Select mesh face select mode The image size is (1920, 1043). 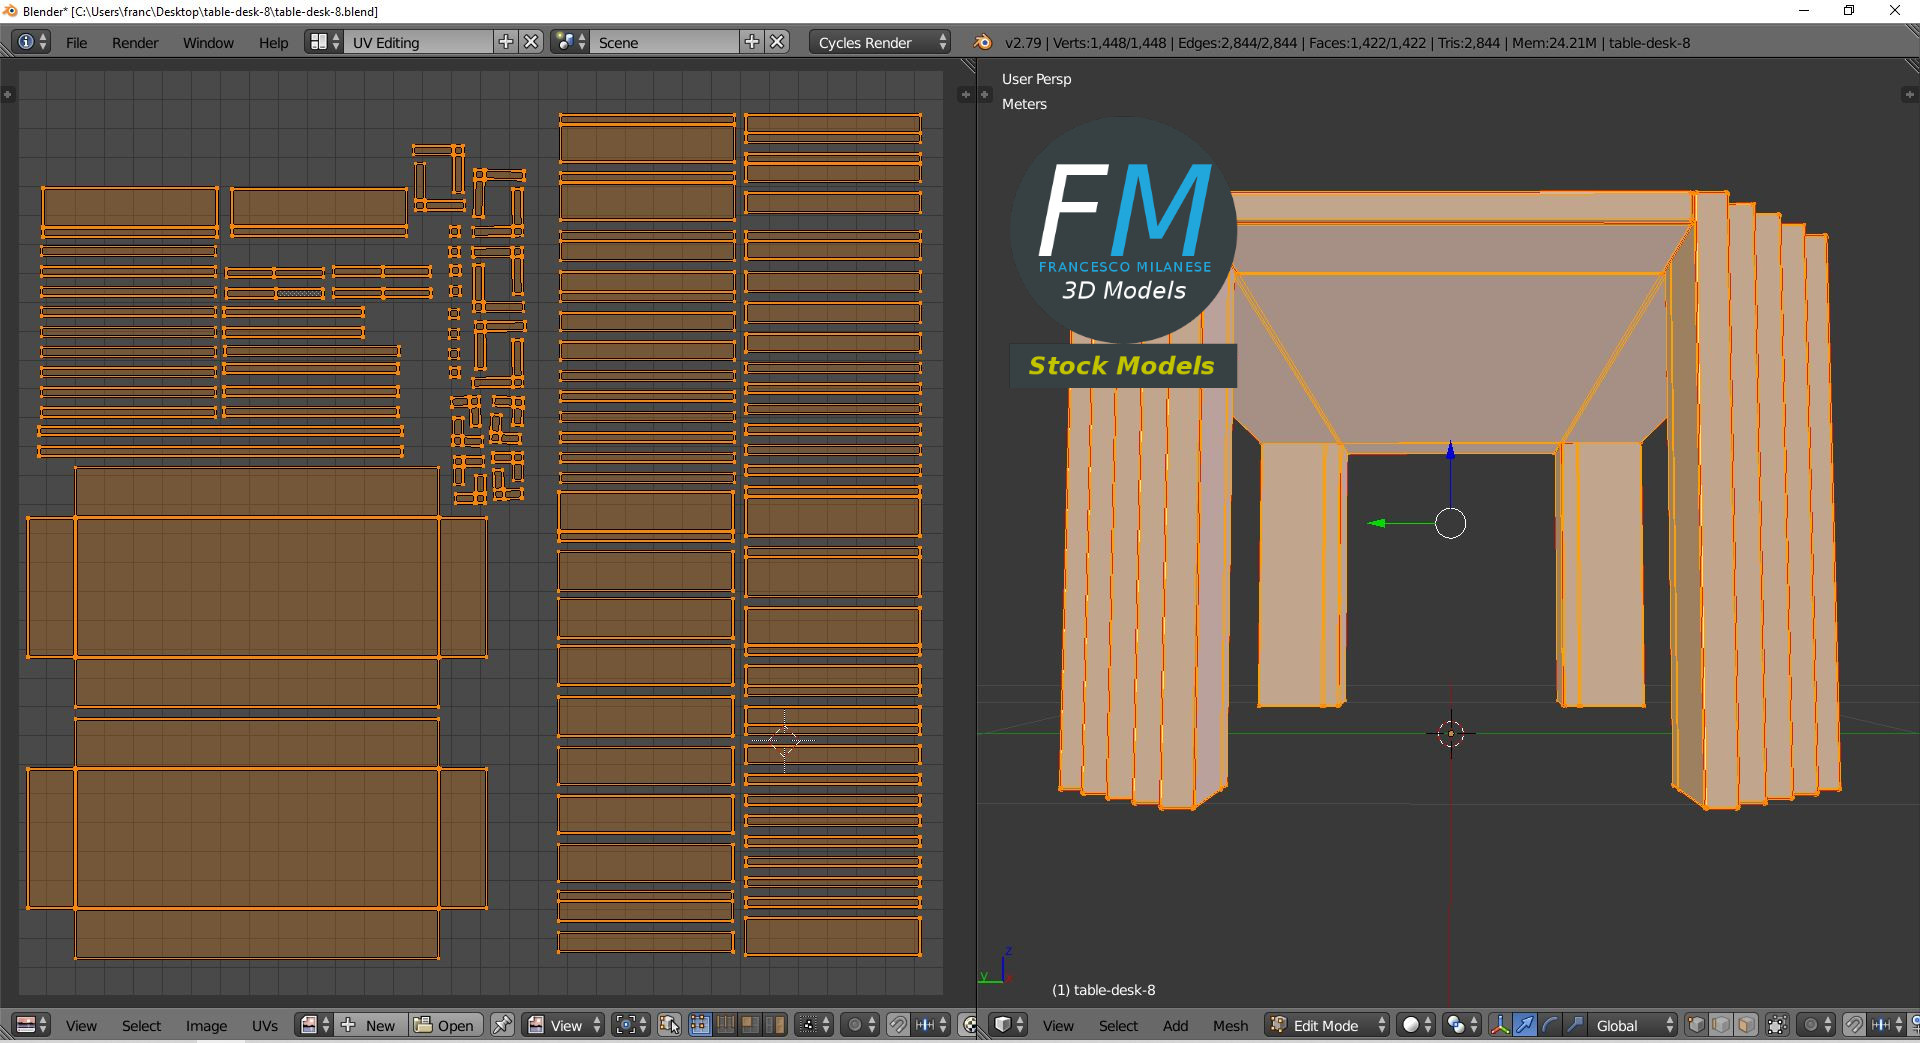pos(1747,1025)
